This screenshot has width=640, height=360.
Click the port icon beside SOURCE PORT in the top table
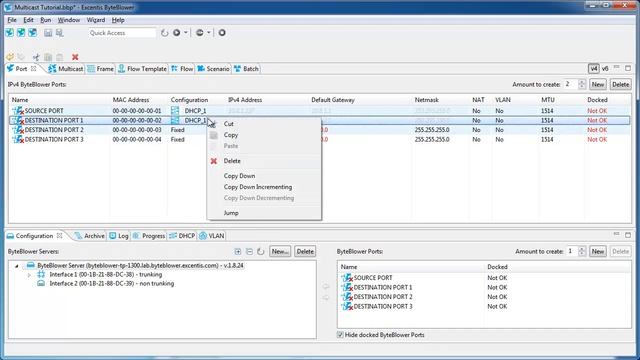coord(18,111)
